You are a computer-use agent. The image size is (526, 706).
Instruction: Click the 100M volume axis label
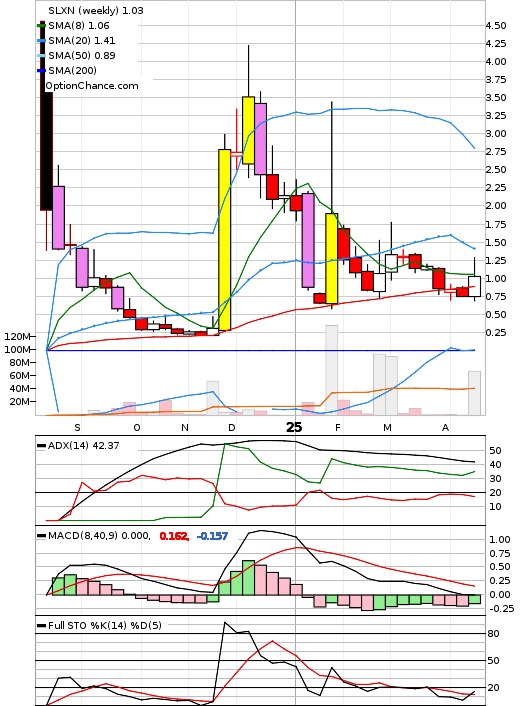click(x=17, y=349)
